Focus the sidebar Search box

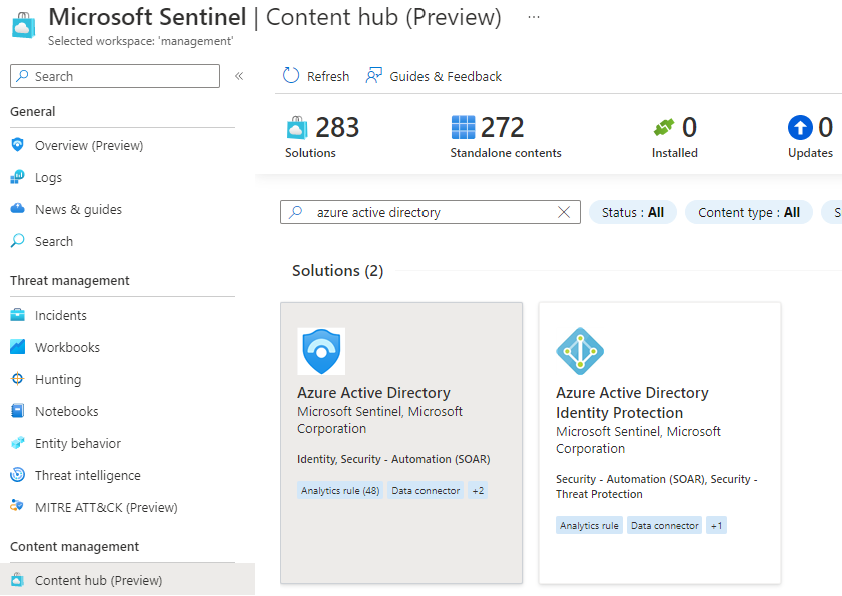pyautogui.click(x=115, y=76)
